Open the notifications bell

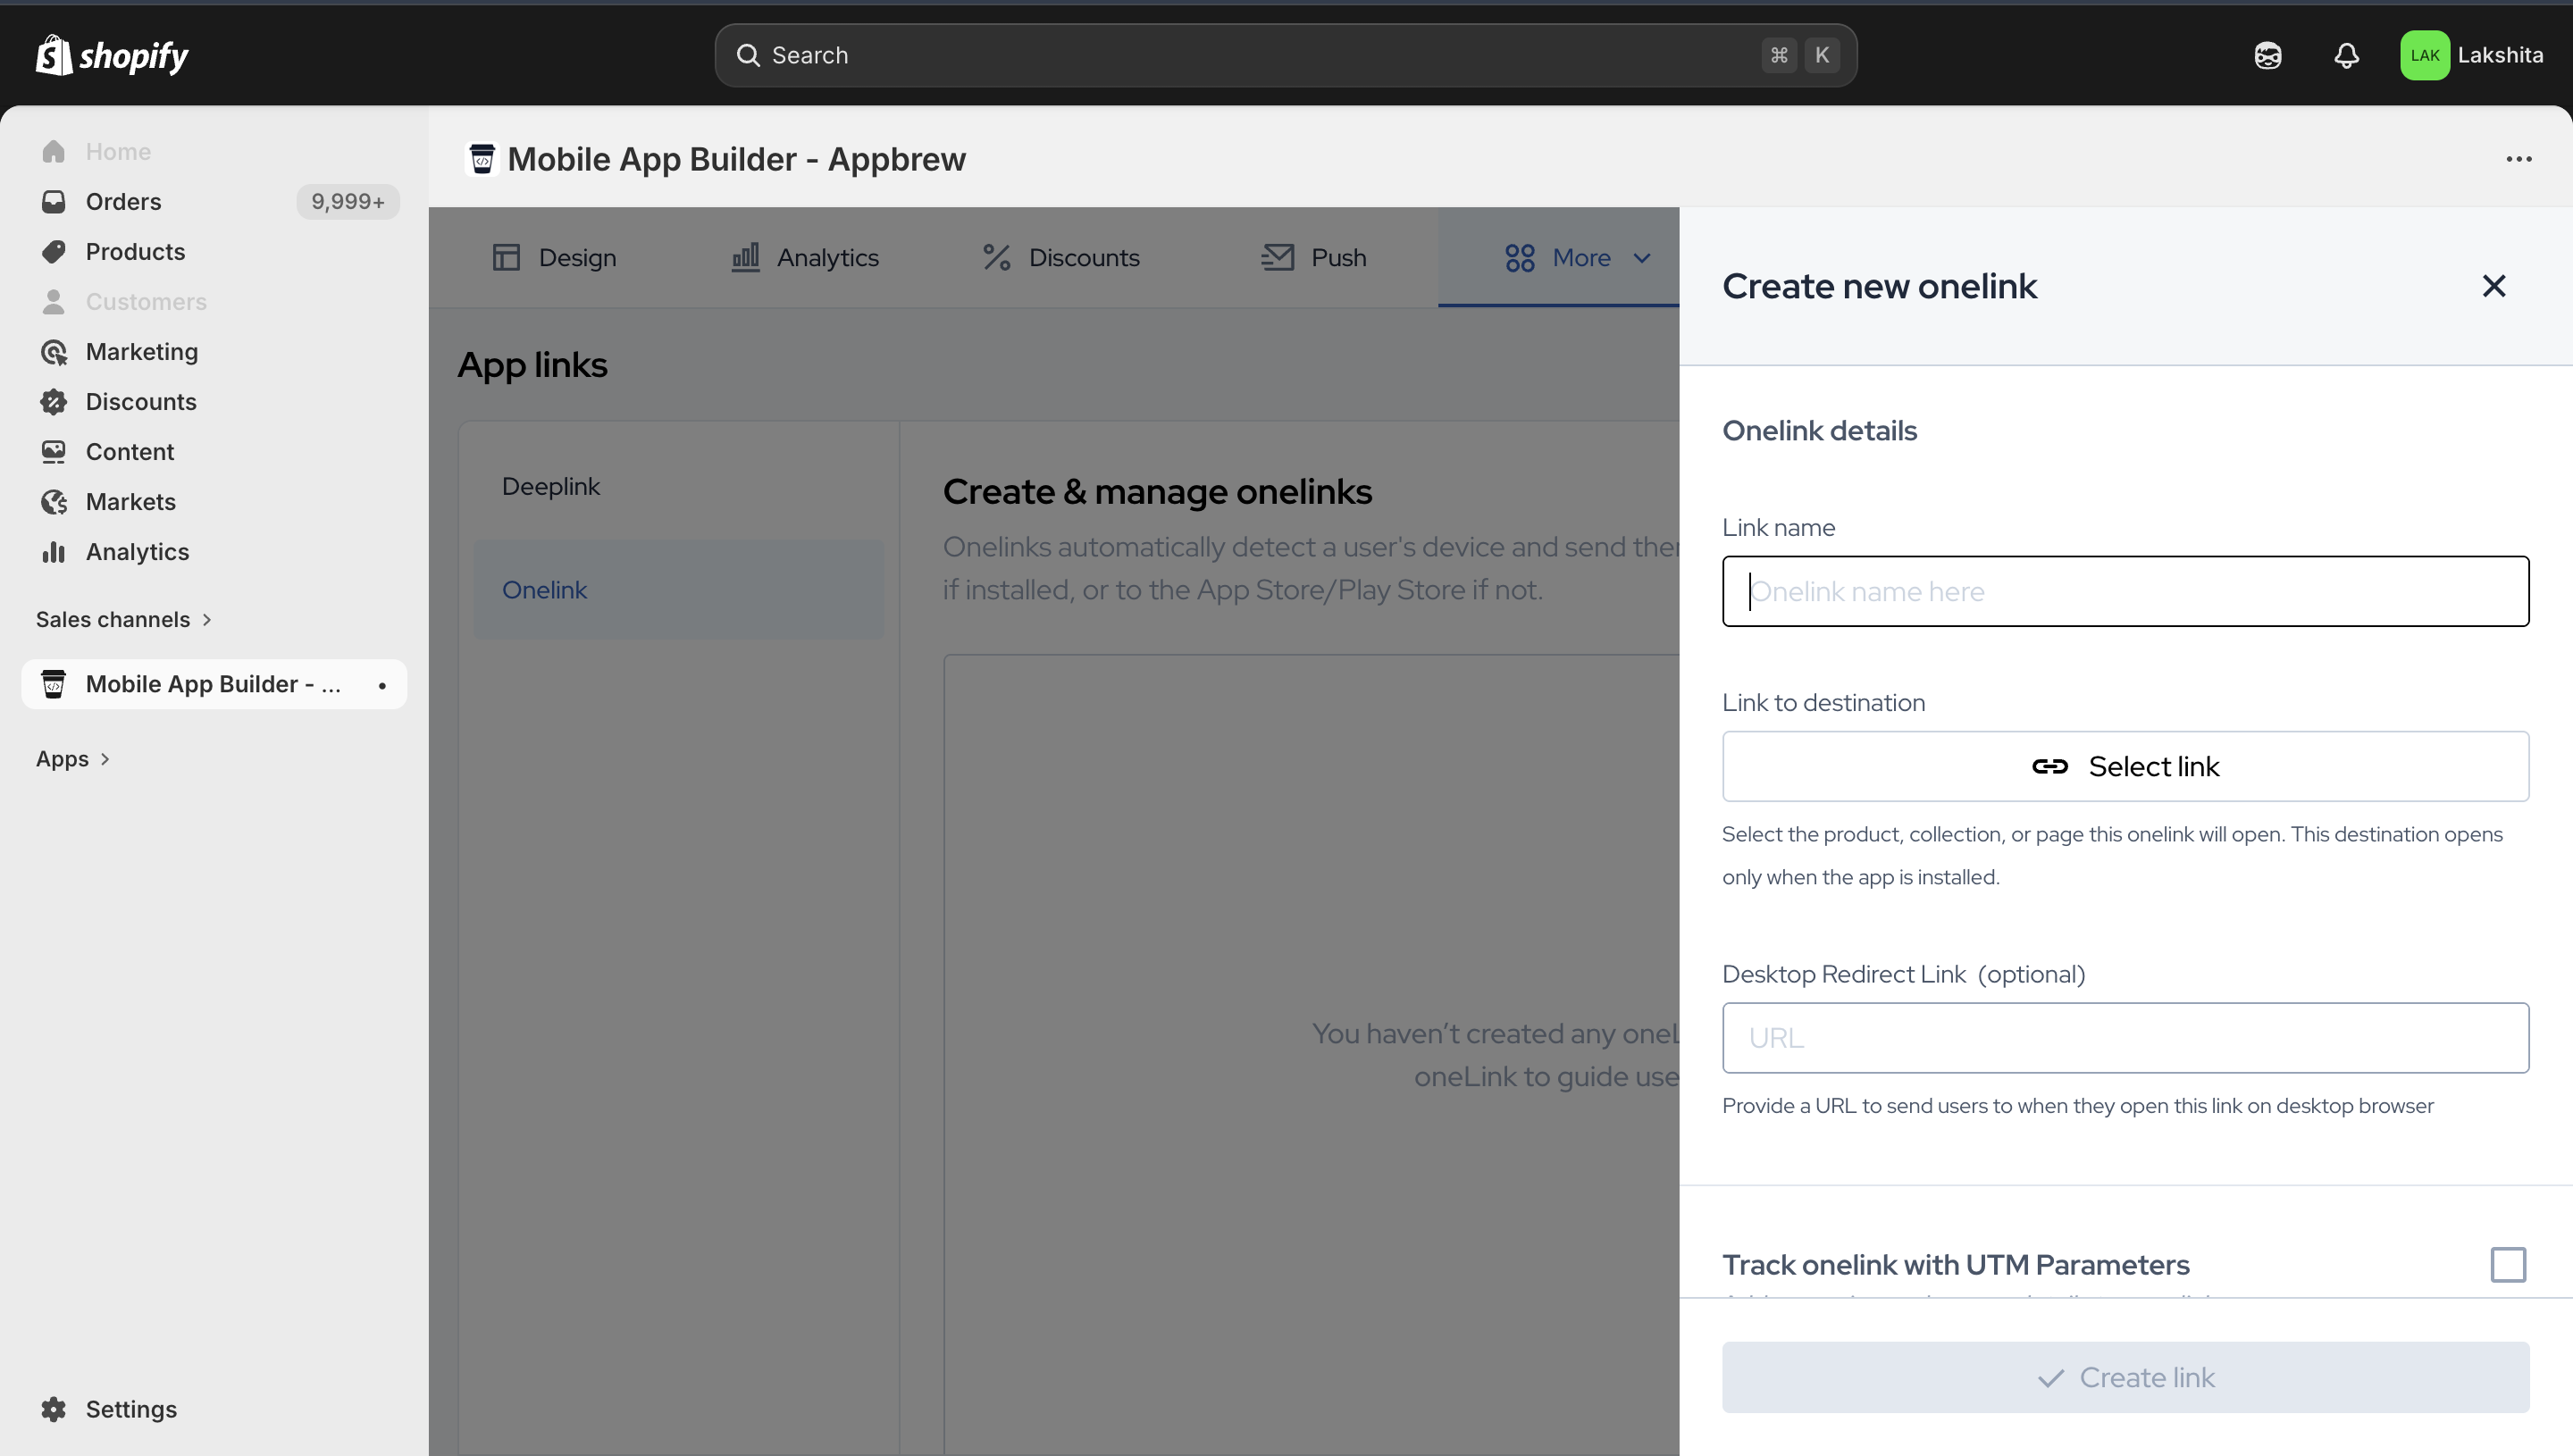(x=2346, y=55)
